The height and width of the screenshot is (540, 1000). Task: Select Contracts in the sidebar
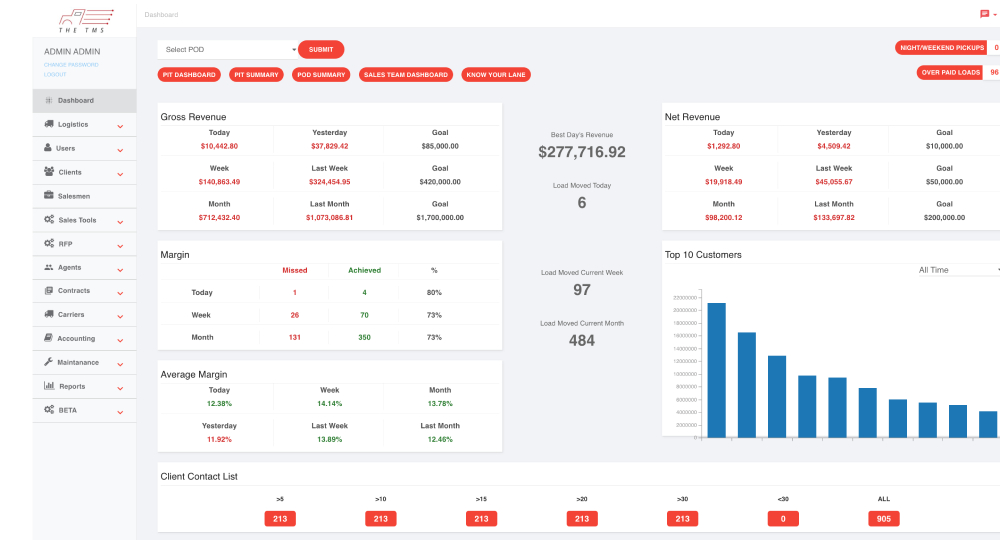click(x=73, y=291)
